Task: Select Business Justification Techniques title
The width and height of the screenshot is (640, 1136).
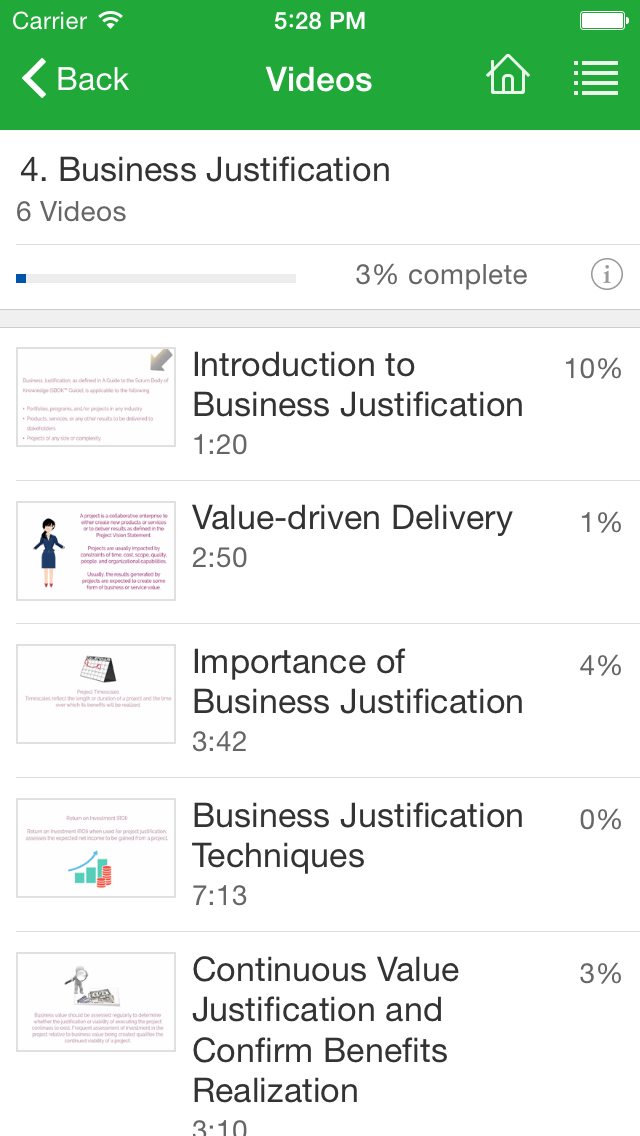Action: pyautogui.click(x=357, y=835)
